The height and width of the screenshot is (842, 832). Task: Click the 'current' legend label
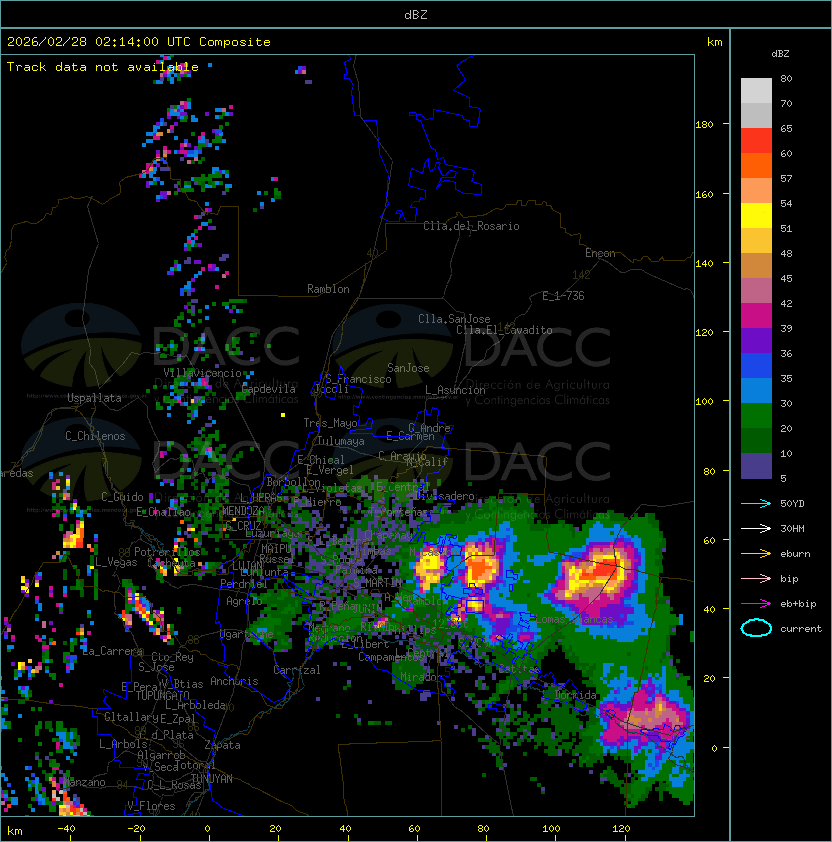(x=801, y=628)
